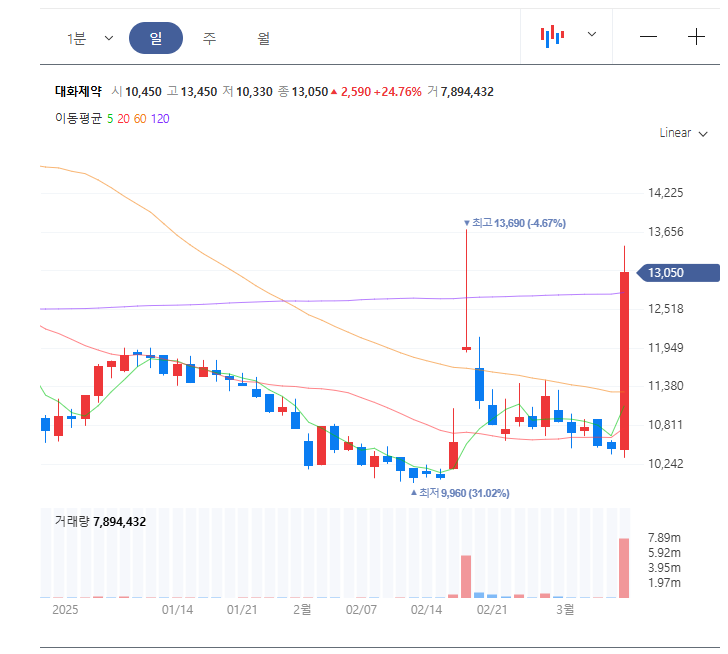Viewport: 728px width, 654px height.
Task: Switch to the 월 monthly chart tab
Action: click(264, 38)
